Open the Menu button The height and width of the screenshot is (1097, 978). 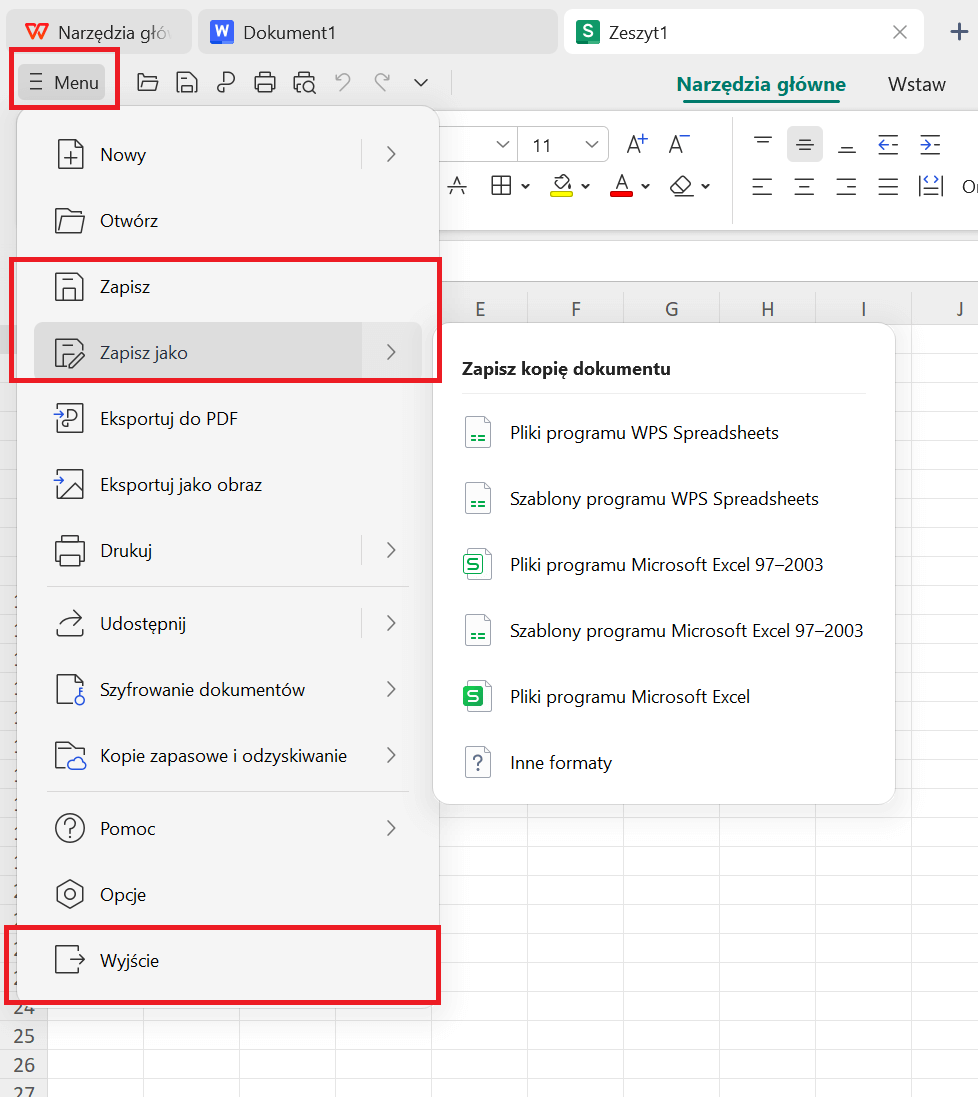pos(62,83)
